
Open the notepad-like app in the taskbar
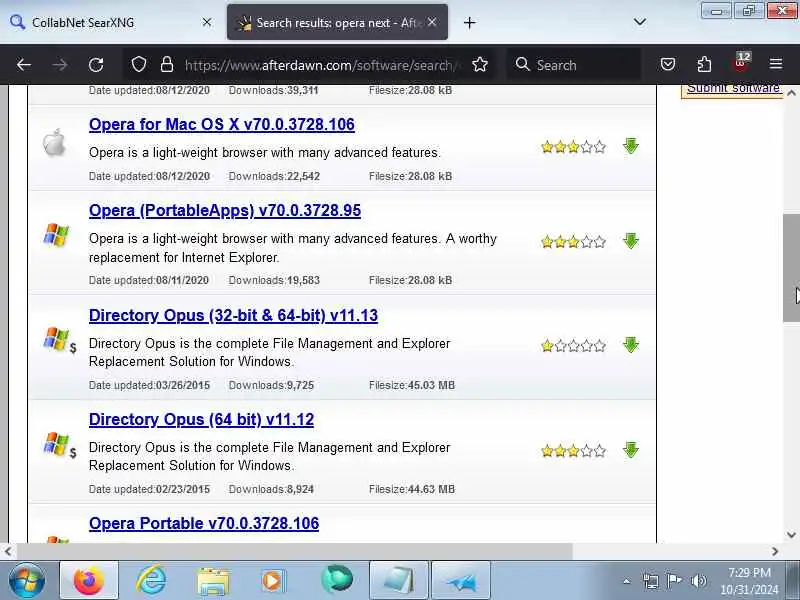(x=398, y=580)
